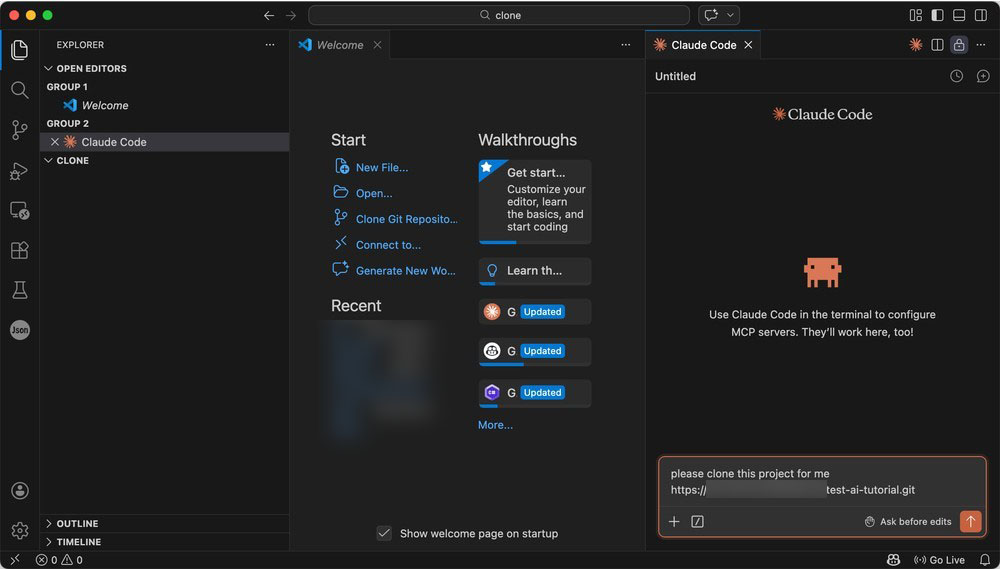The height and width of the screenshot is (569, 1000).
Task: Open the Accounts menu in the activity bar
Action: [x=20, y=491]
